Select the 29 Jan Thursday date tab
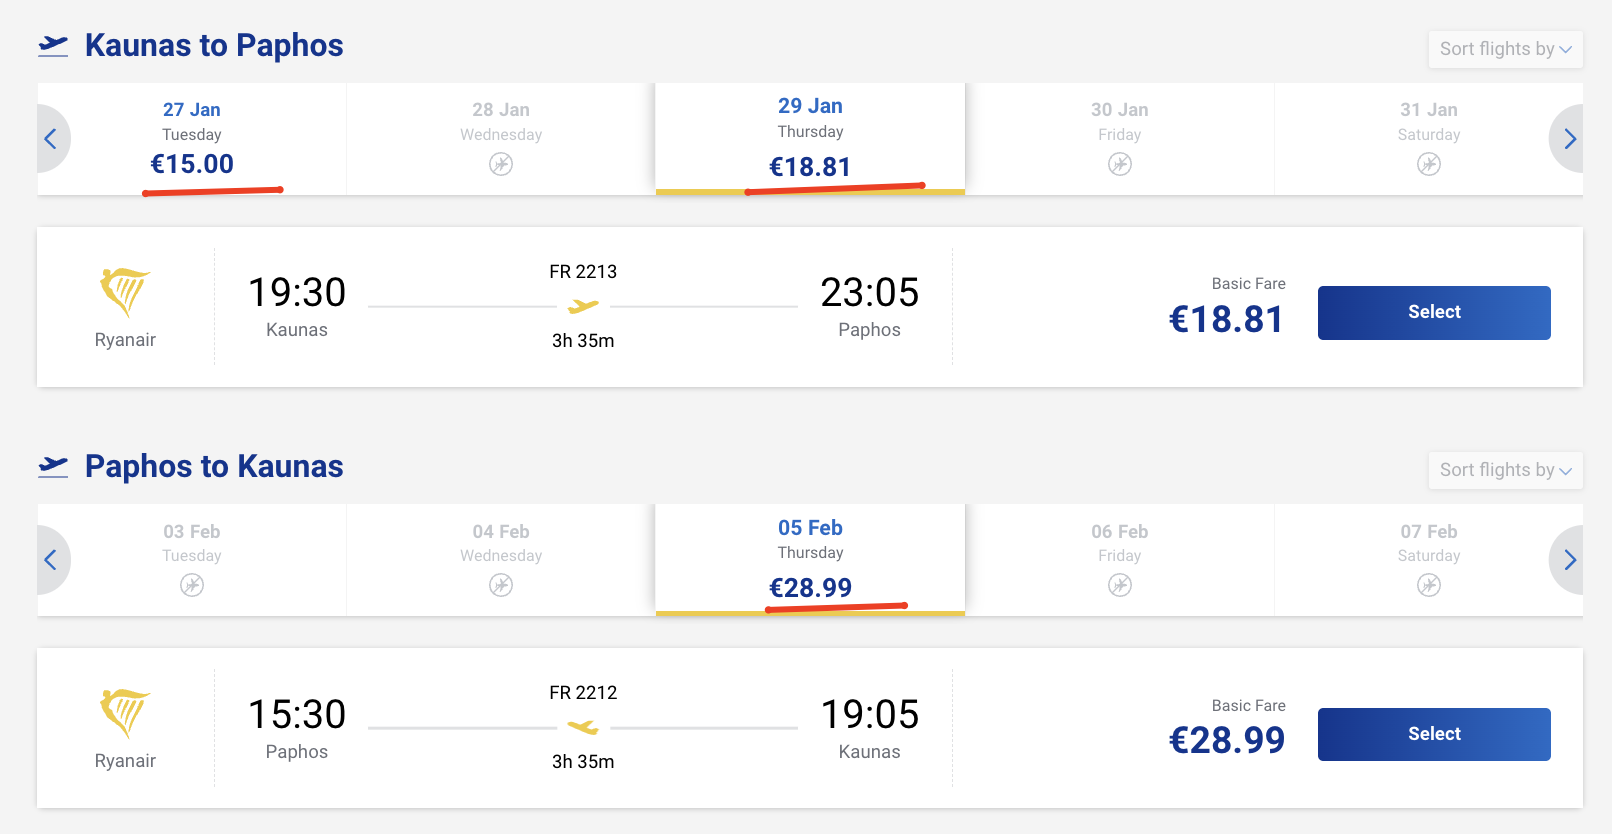1612x834 pixels. click(x=810, y=138)
